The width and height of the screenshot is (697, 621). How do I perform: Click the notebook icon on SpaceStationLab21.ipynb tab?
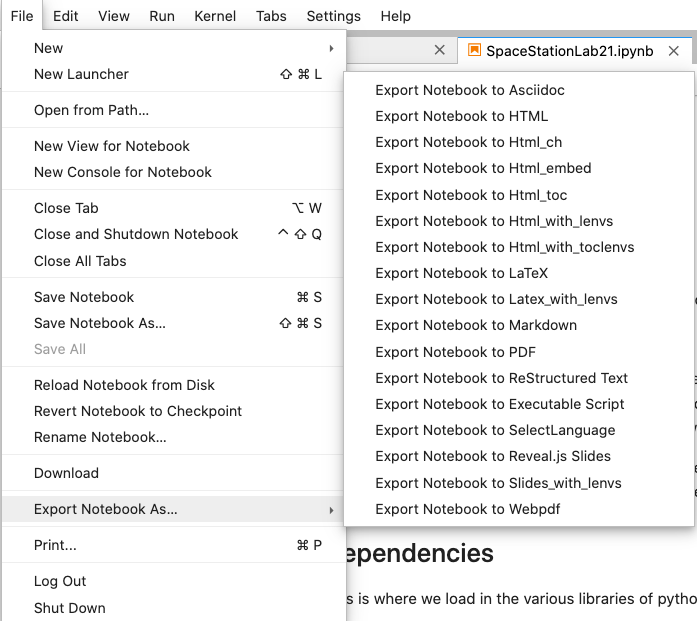pyautogui.click(x=474, y=50)
